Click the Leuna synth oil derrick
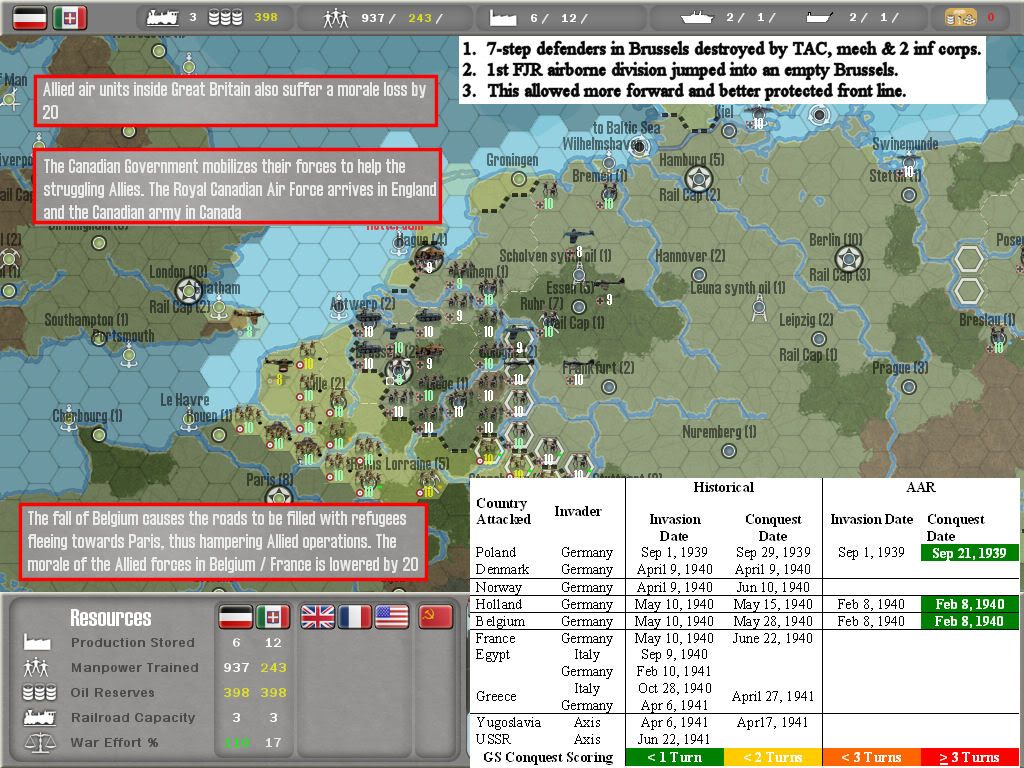The height and width of the screenshot is (768, 1024). 759,308
